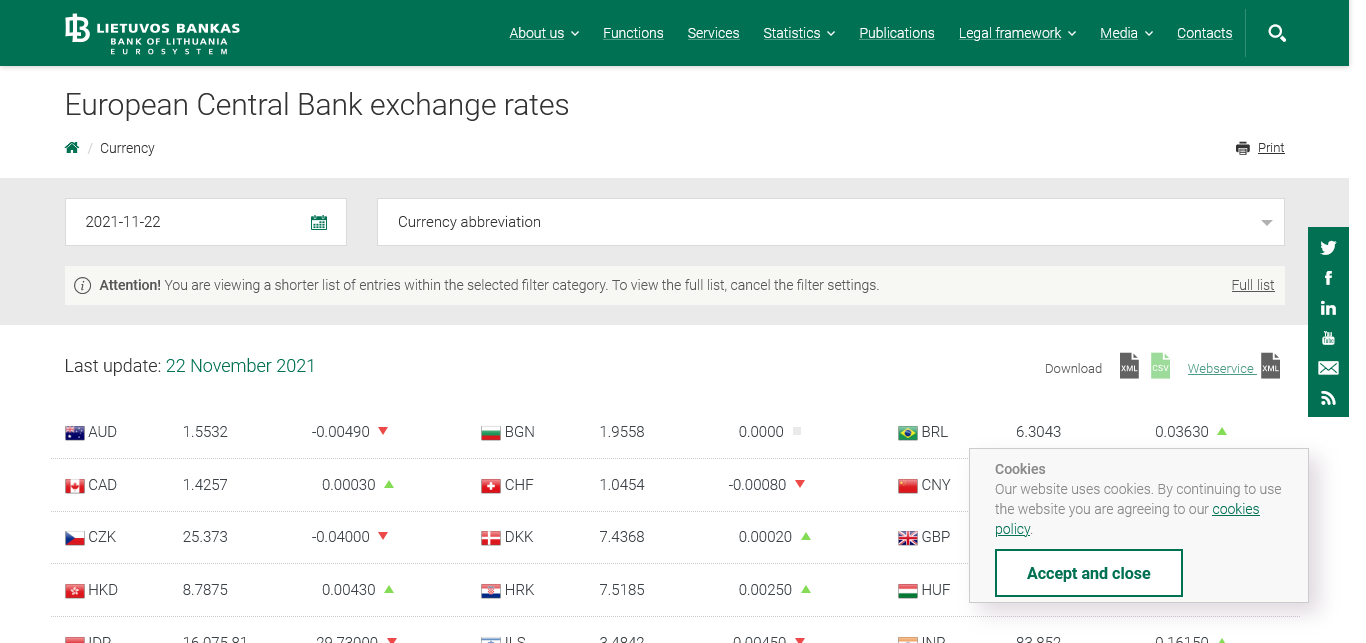This screenshot has height=643, width=1366.
Task: Click the Full list link
Action: point(1252,285)
